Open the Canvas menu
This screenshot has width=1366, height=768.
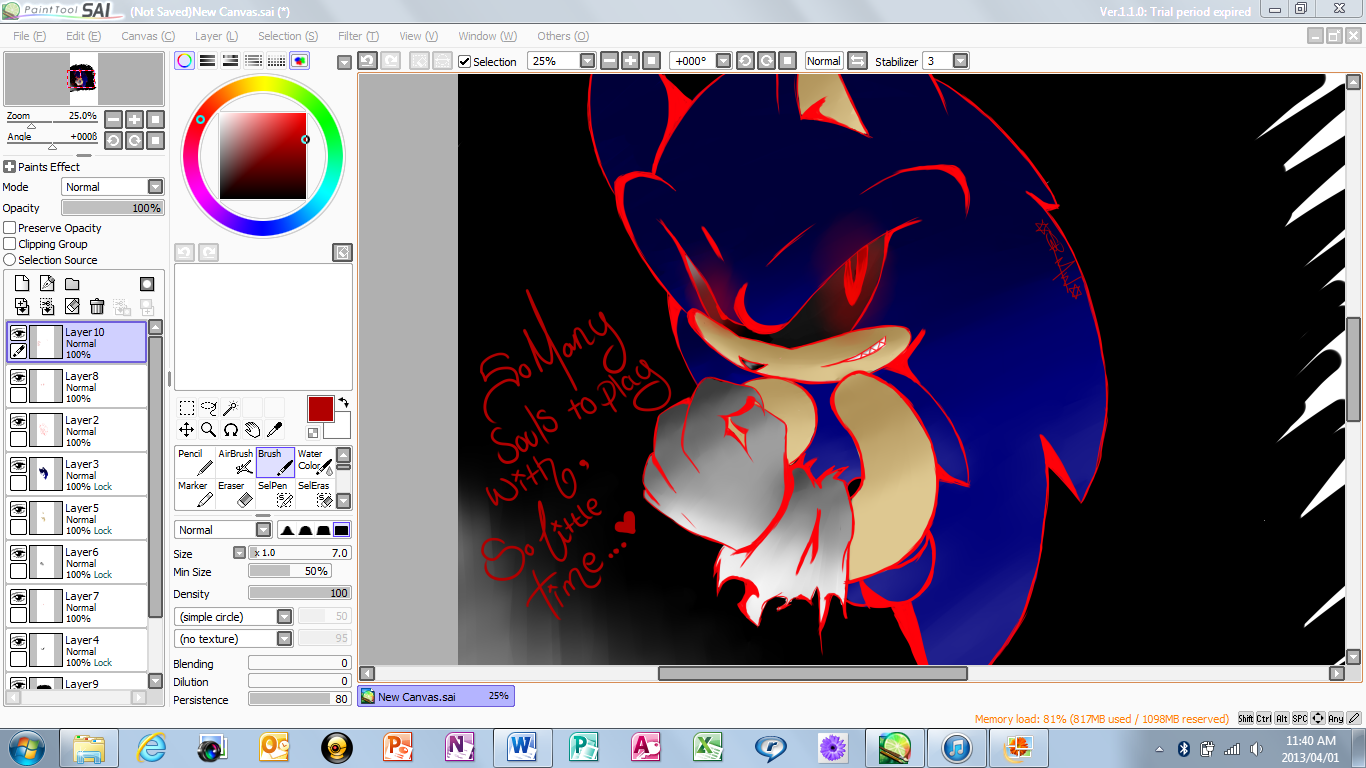[146, 36]
